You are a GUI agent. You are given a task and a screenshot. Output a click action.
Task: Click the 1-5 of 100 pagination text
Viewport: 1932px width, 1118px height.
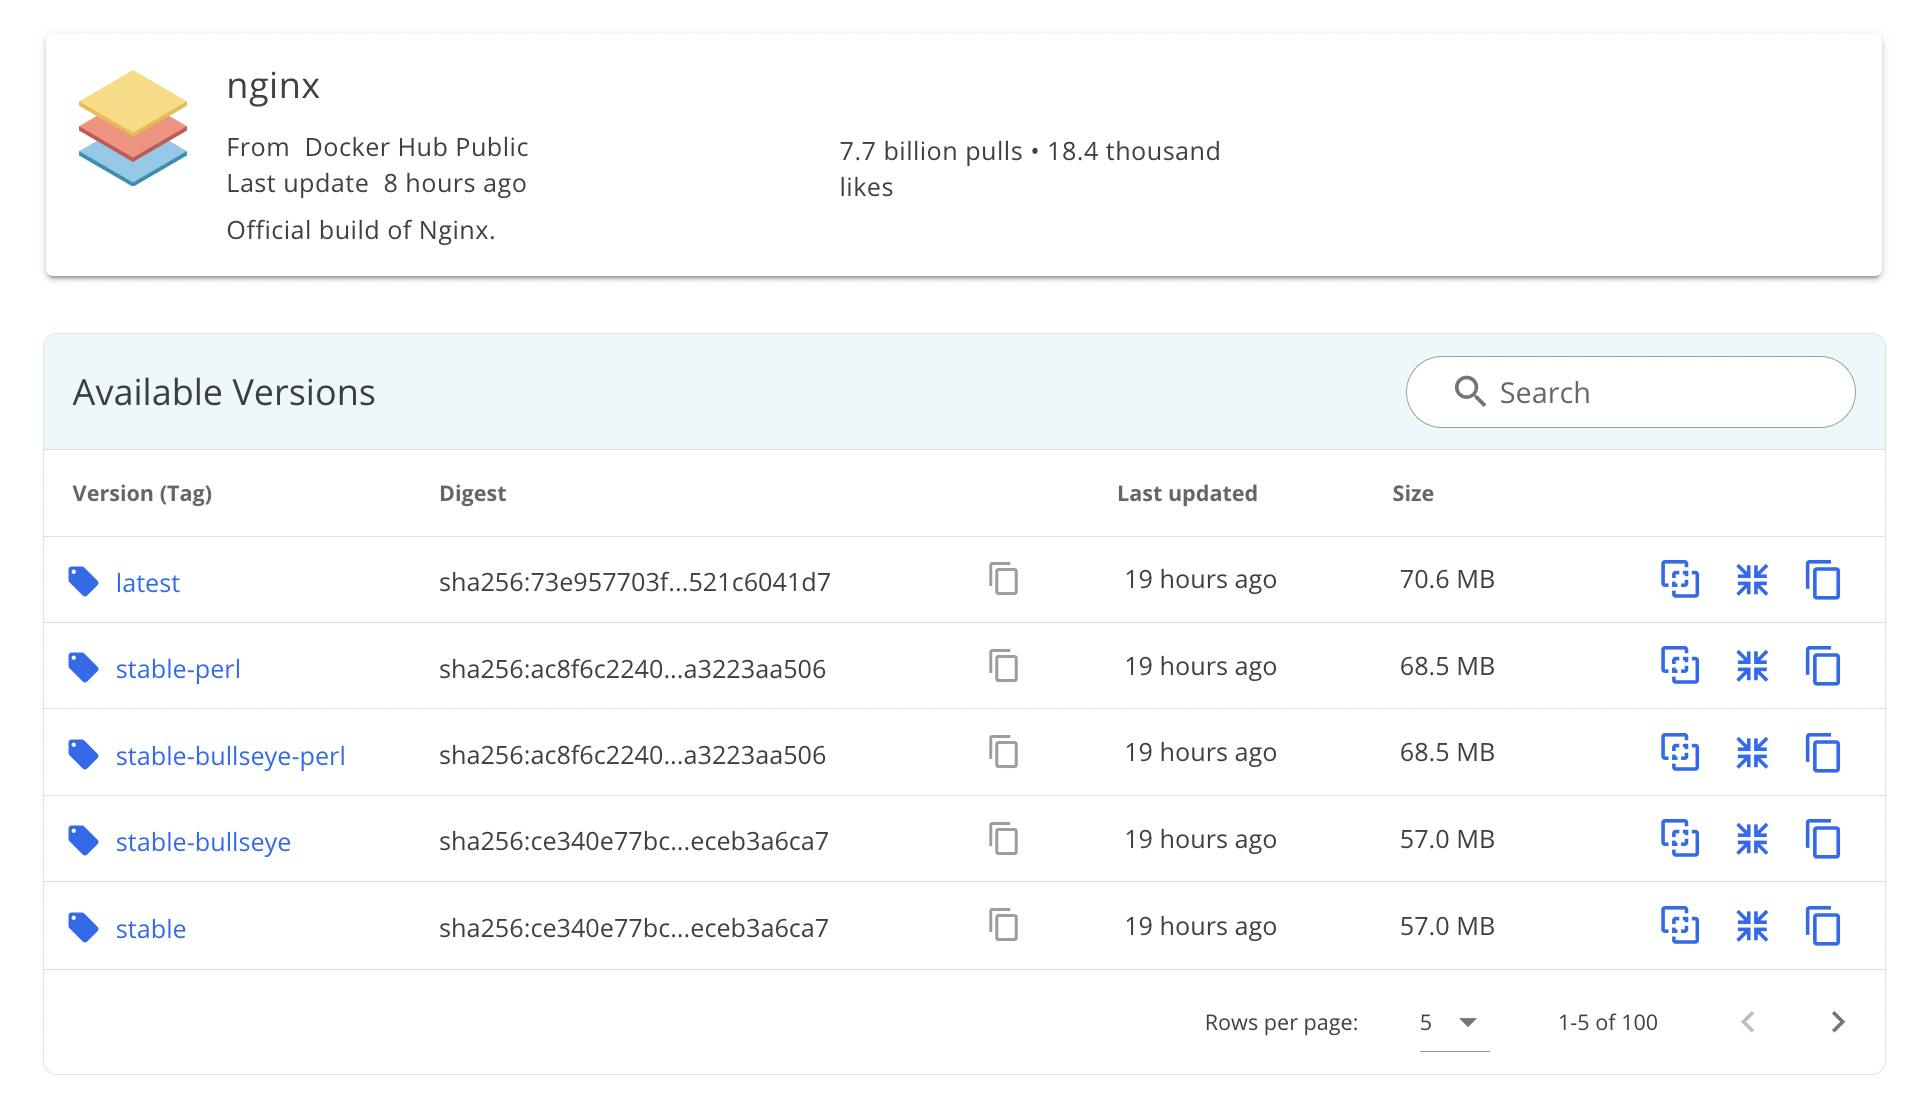coord(1608,1022)
